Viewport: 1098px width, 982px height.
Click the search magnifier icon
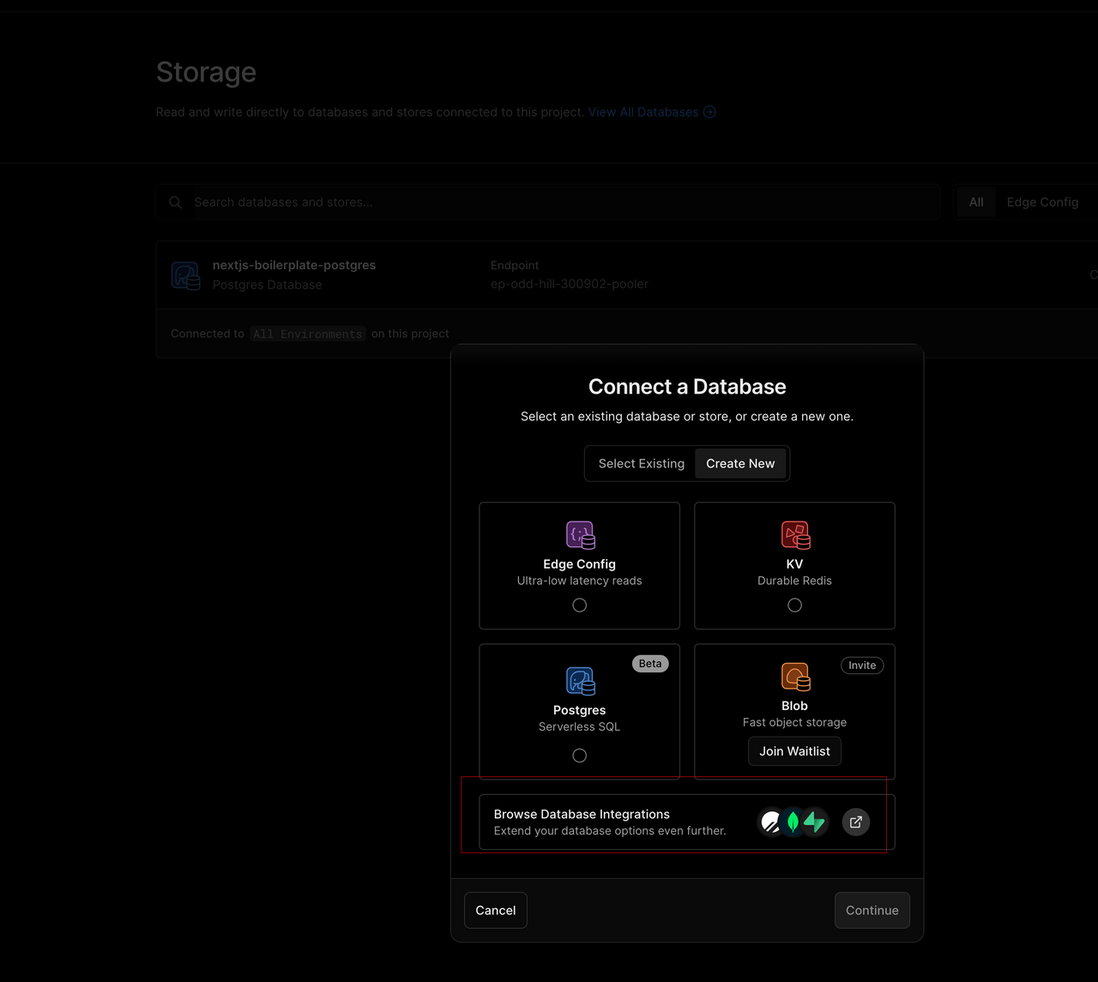(175, 202)
